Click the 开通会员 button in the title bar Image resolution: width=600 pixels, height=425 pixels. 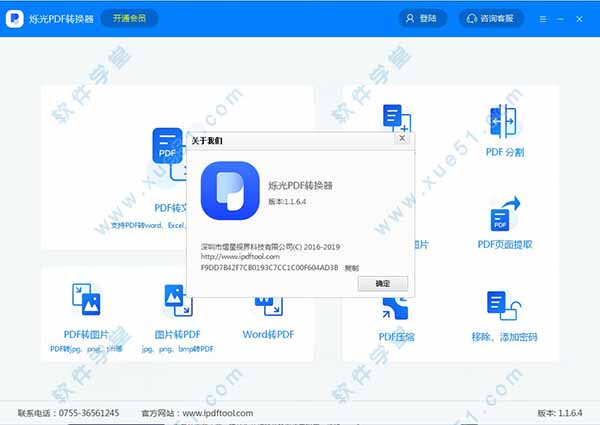[129, 18]
